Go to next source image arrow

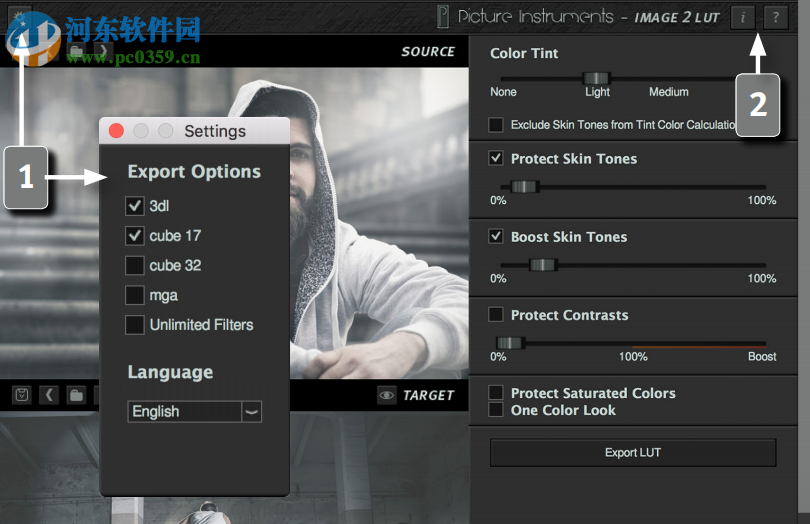tap(104, 51)
